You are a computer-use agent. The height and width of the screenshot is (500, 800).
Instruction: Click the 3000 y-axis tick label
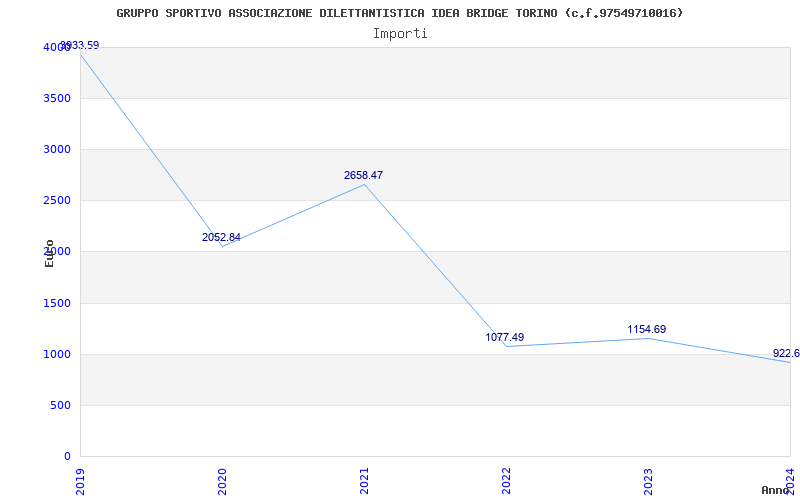55,149
